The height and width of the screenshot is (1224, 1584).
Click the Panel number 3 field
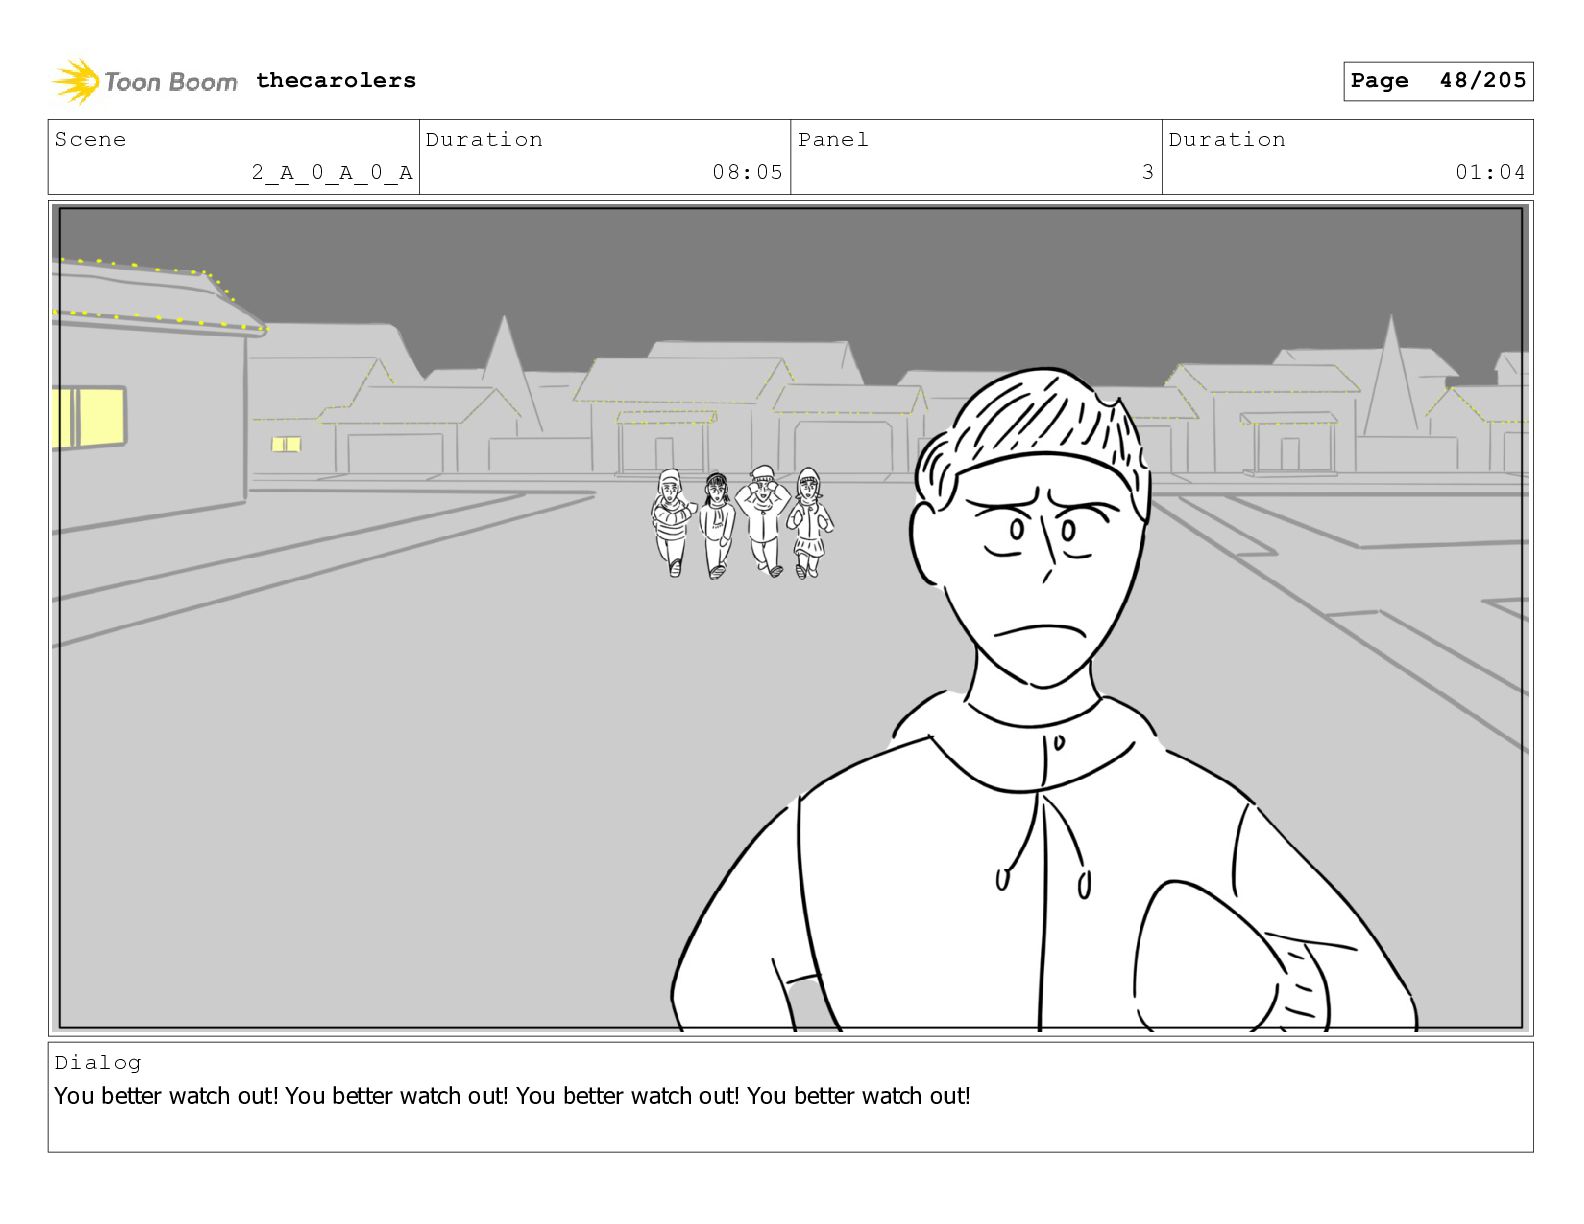pos(1148,172)
